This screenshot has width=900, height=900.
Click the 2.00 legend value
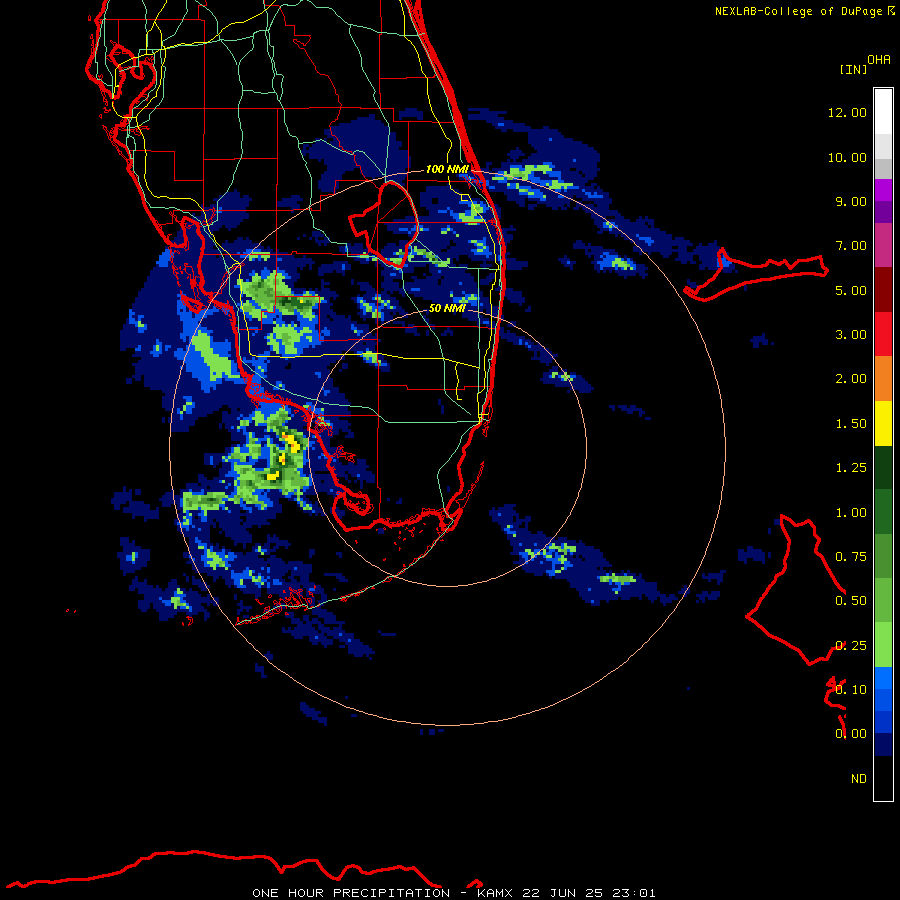coord(851,379)
